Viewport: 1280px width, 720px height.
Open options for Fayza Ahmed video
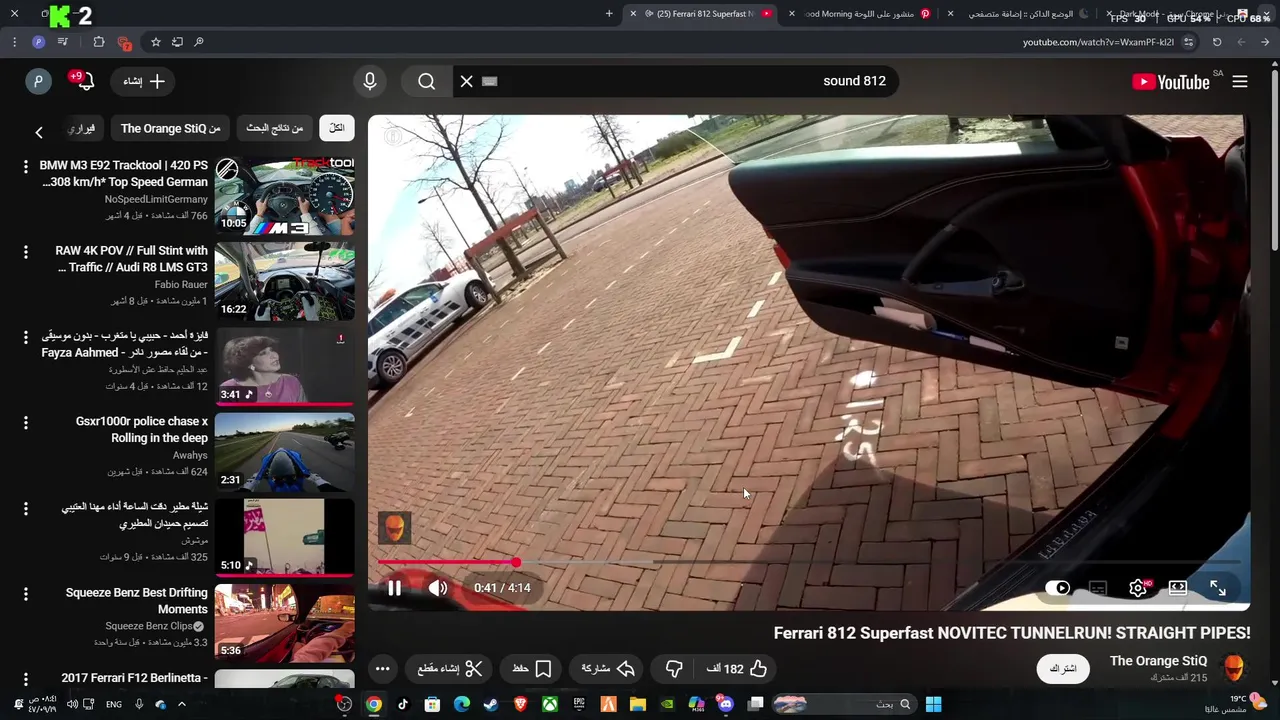[x=26, y=338]
